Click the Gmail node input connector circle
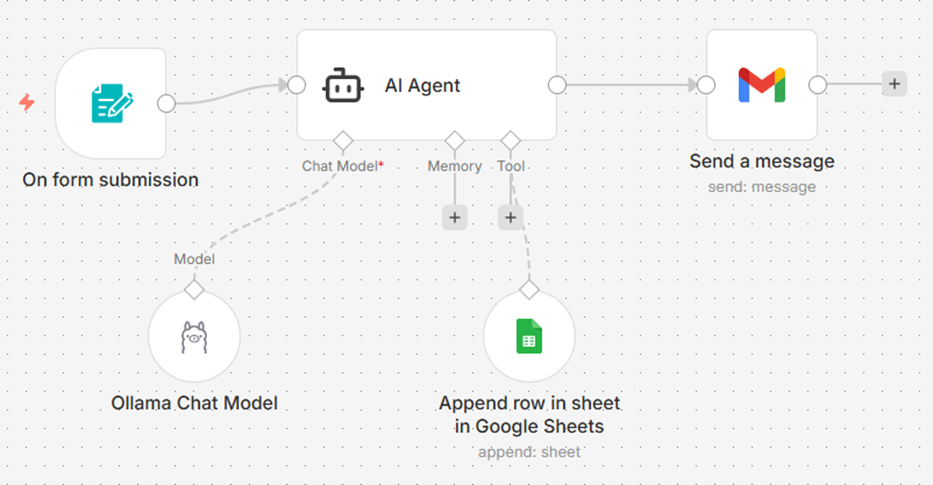This screenshot has width=933, height=485. point(706,85)
